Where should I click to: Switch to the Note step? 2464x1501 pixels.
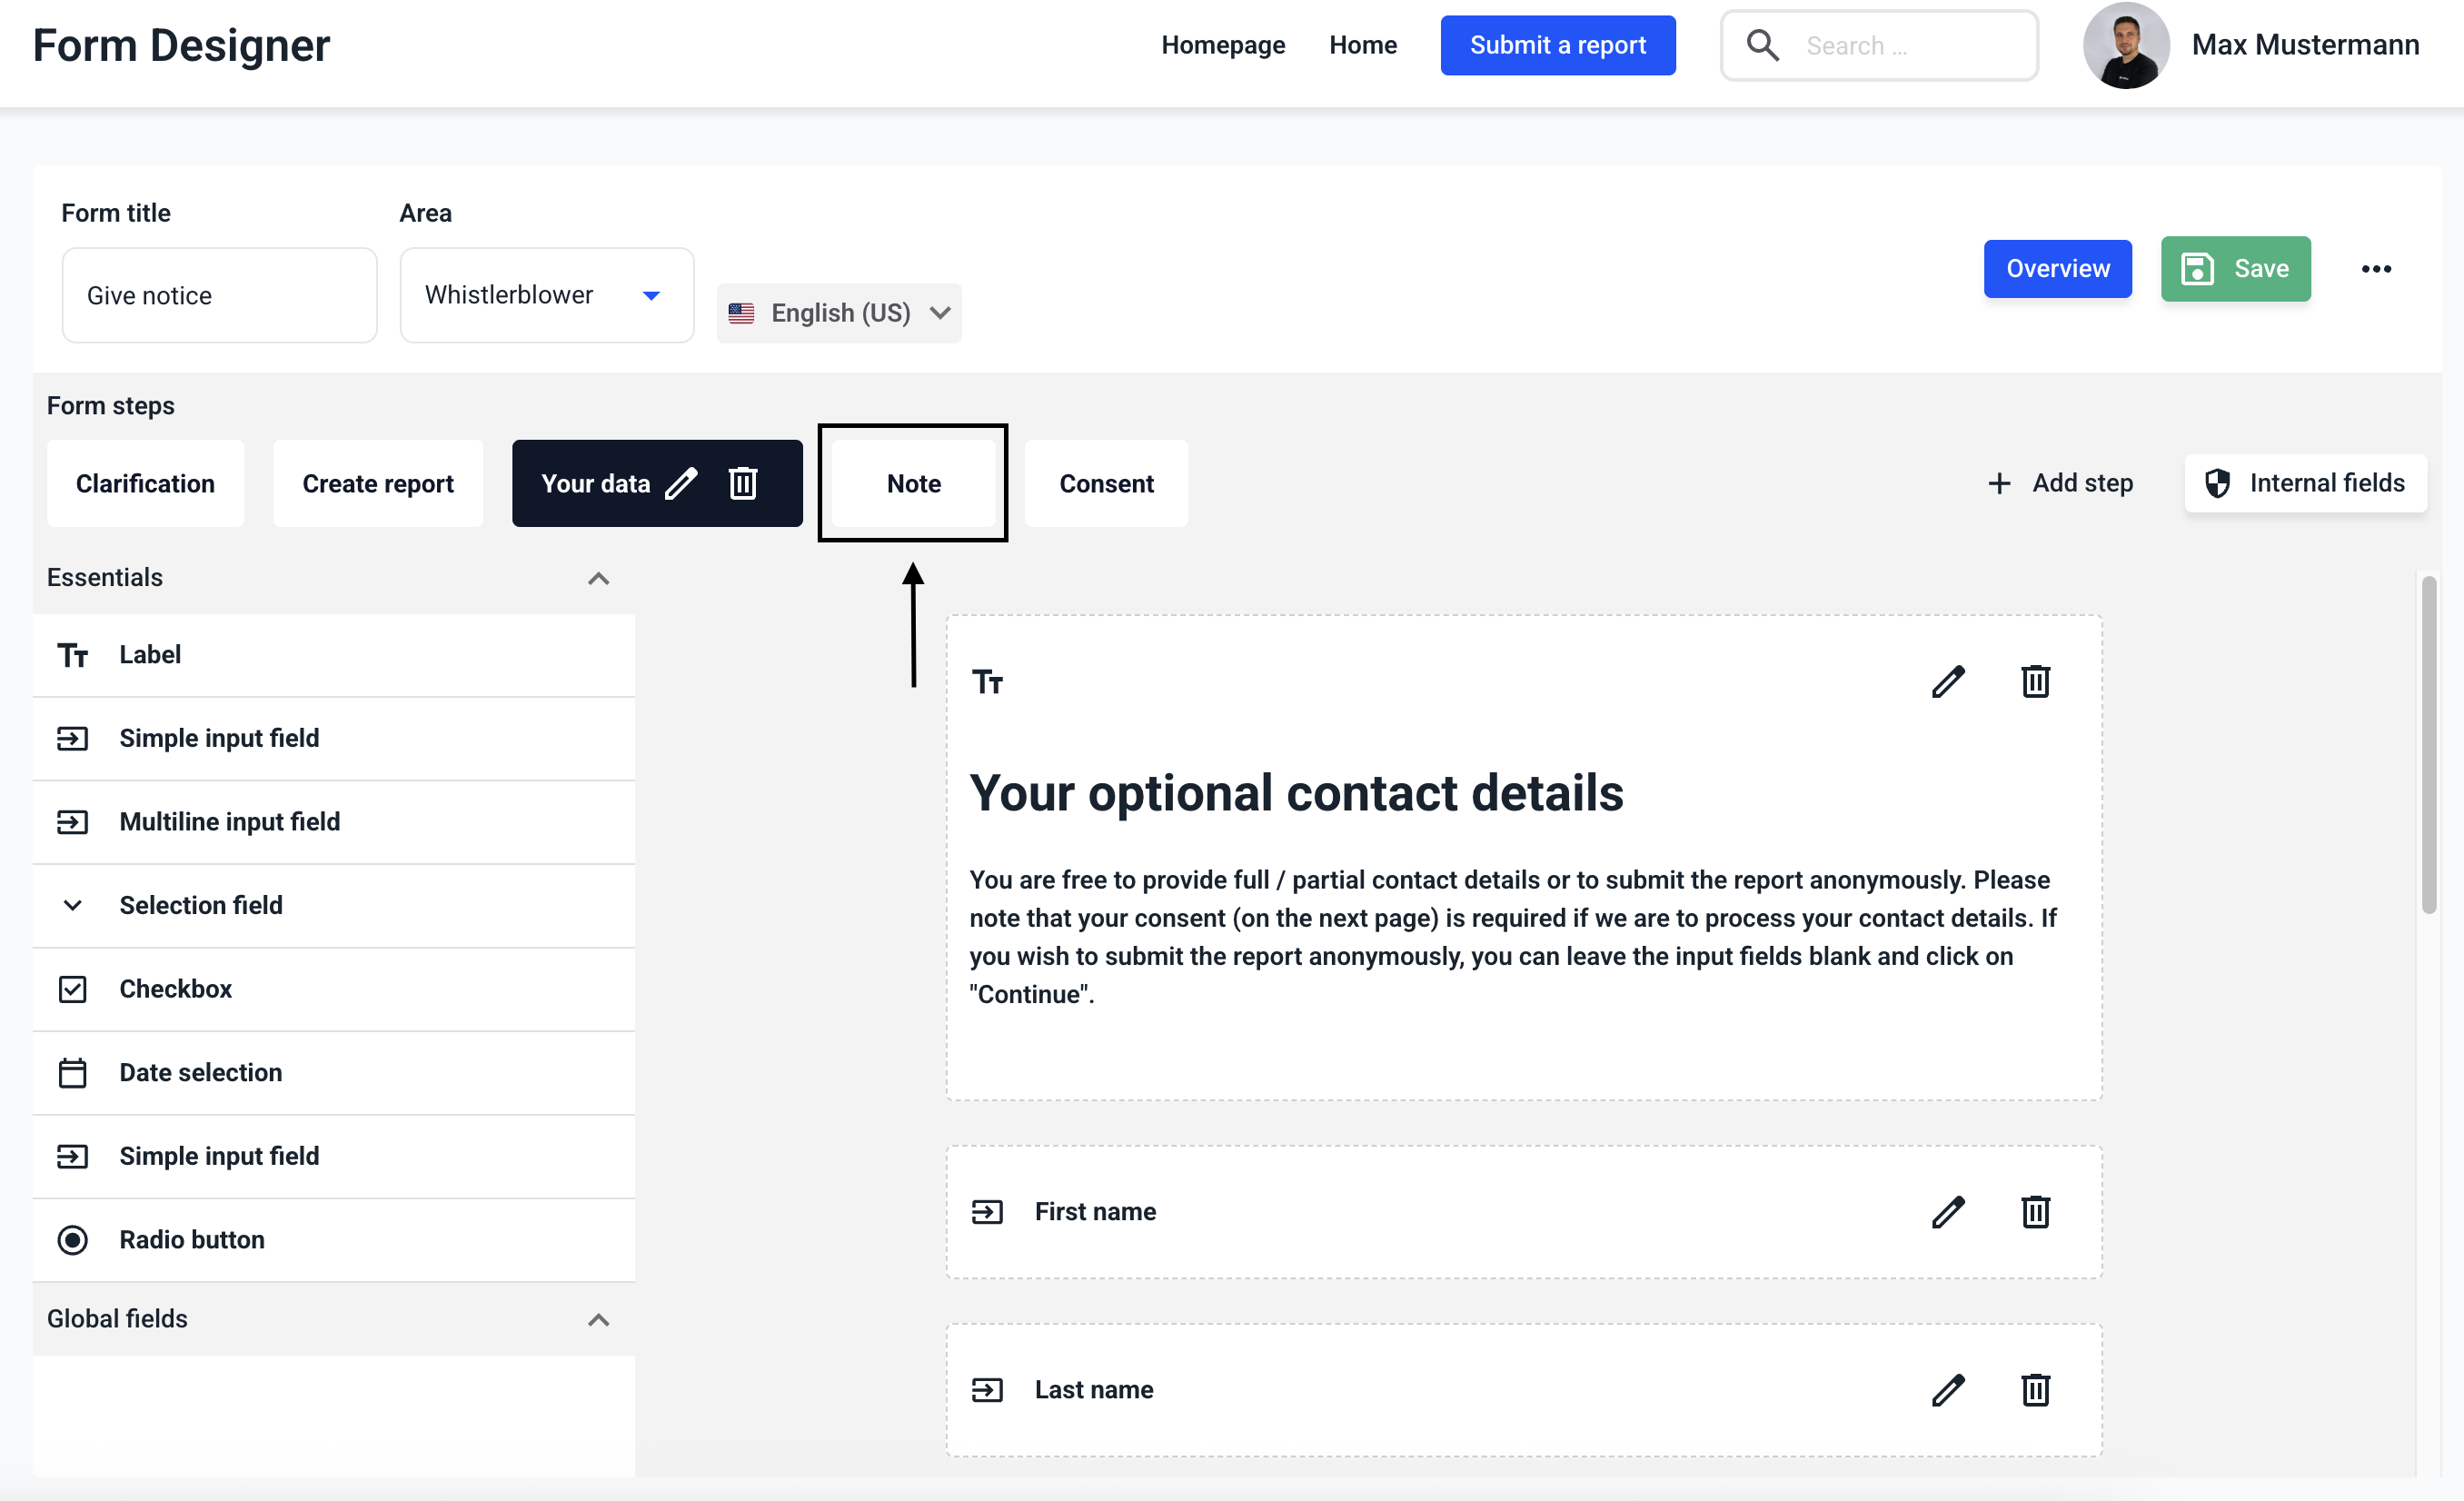tap(913, 484)
